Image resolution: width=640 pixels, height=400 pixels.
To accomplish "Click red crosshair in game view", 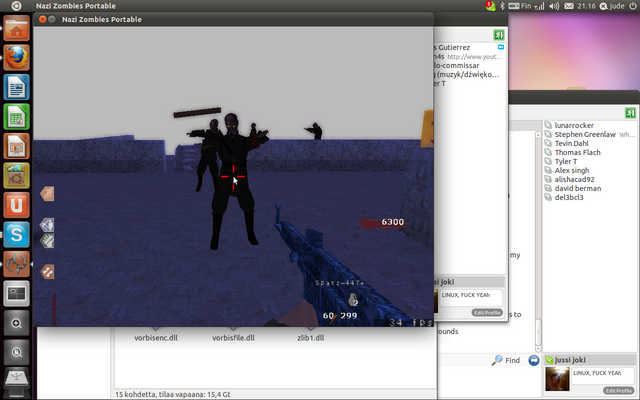I will point(233,177).
